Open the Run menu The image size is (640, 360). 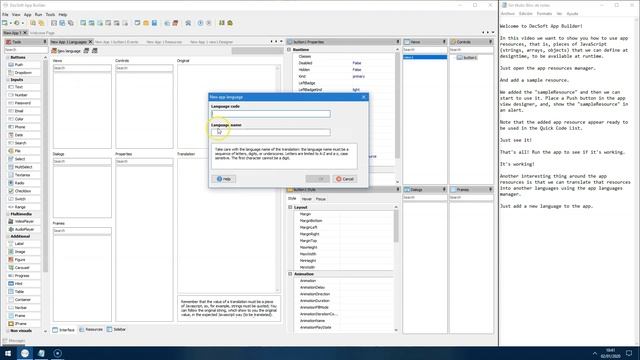click(x=38, y=14)
